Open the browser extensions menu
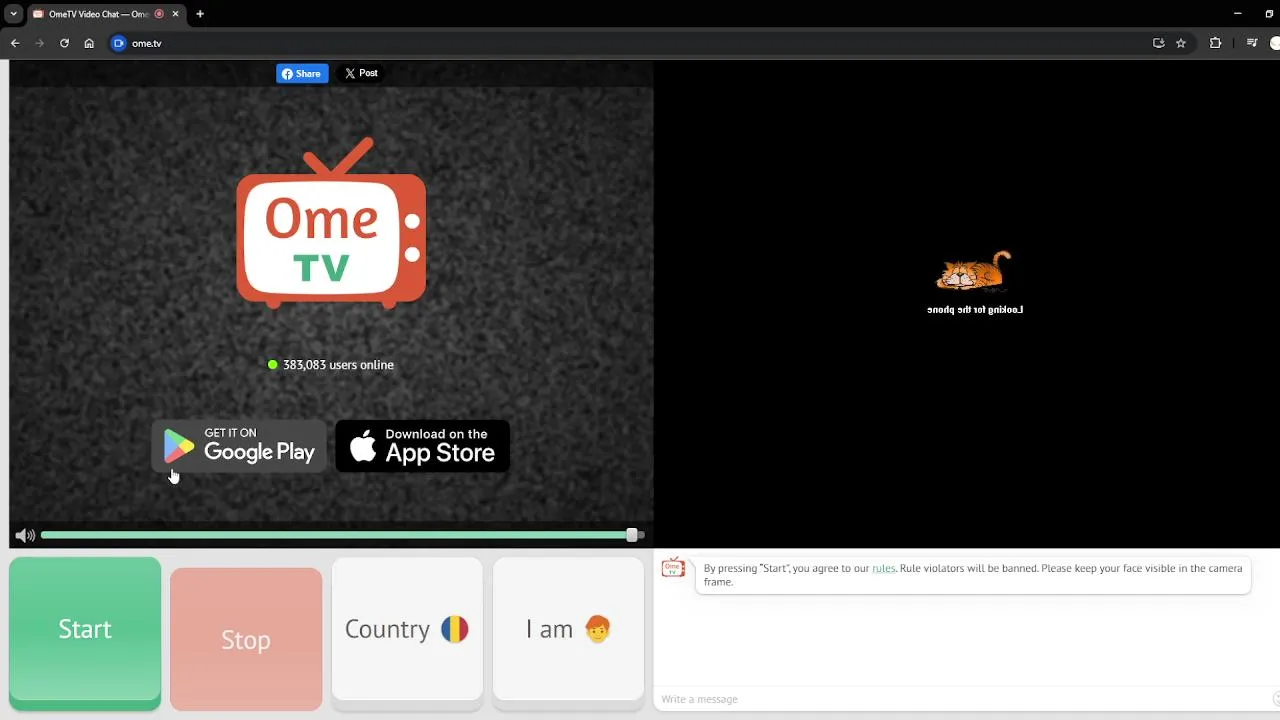The image size is (1280, 720). pos(1216,43)
